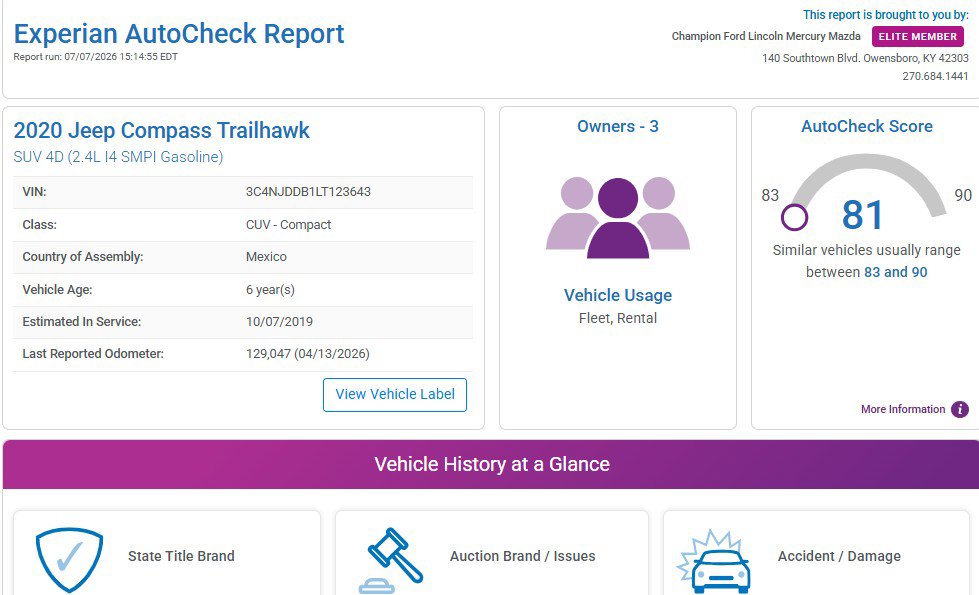Click the Accident / Damage car icon
The image size is (979, 595).
(x=714, y=561)
